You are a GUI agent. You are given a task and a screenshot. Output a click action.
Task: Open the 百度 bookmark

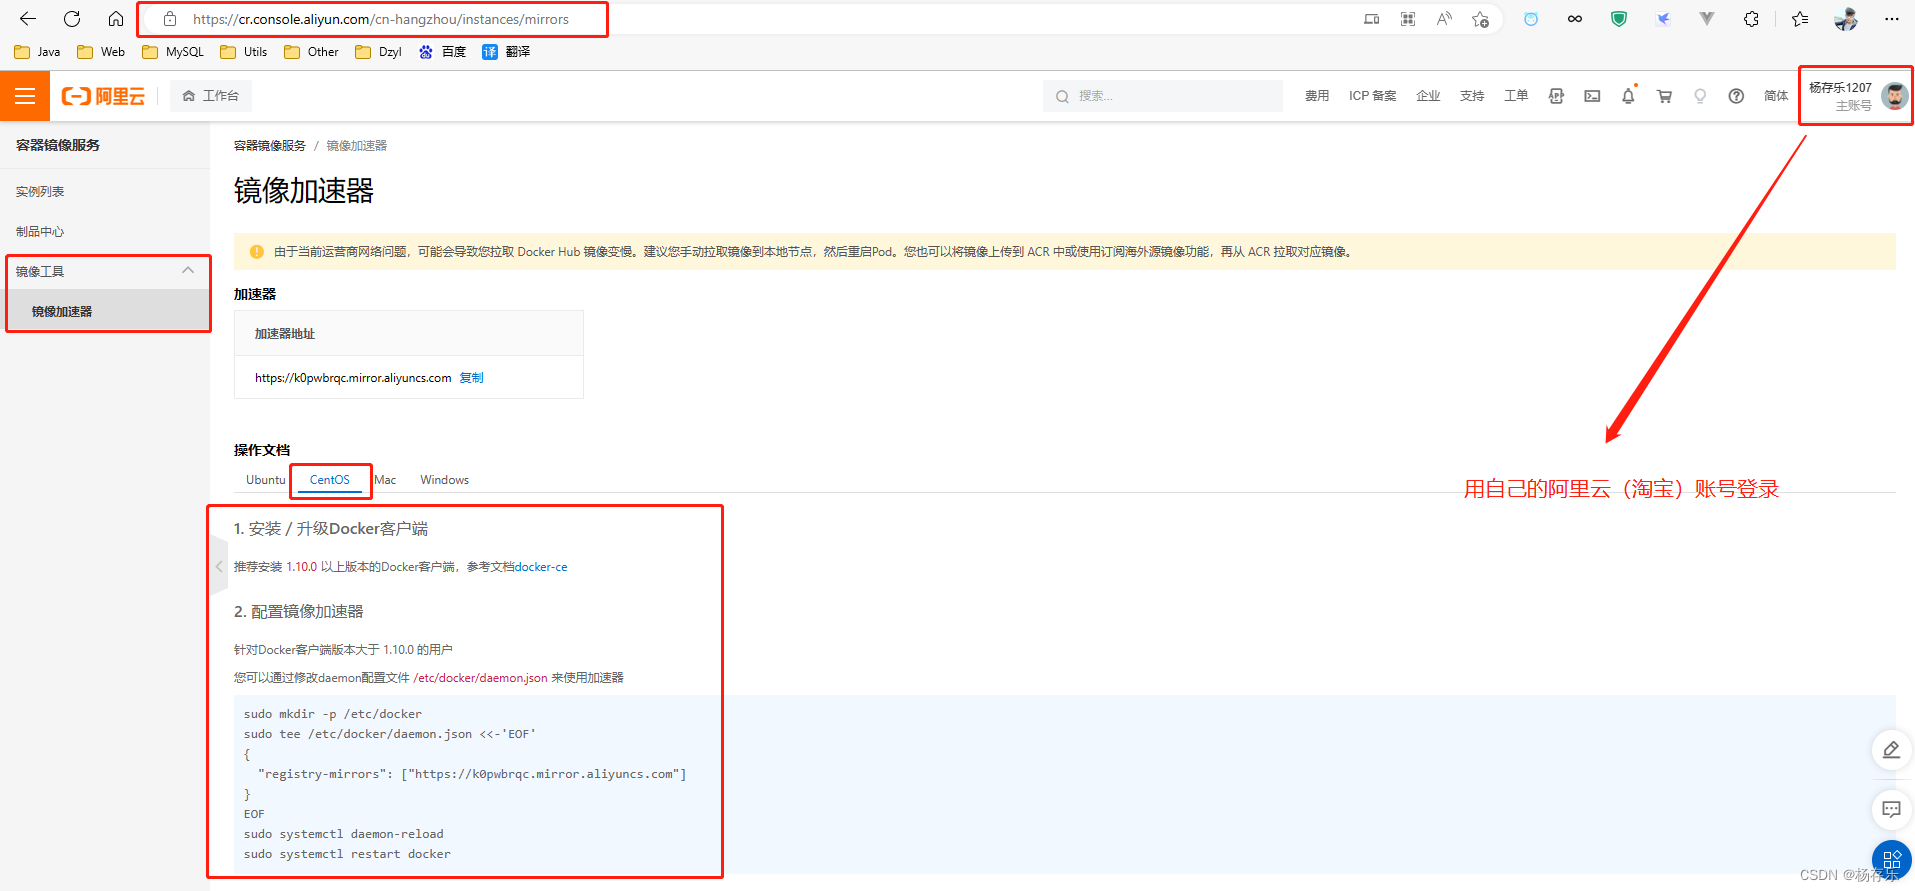point(442,52)
